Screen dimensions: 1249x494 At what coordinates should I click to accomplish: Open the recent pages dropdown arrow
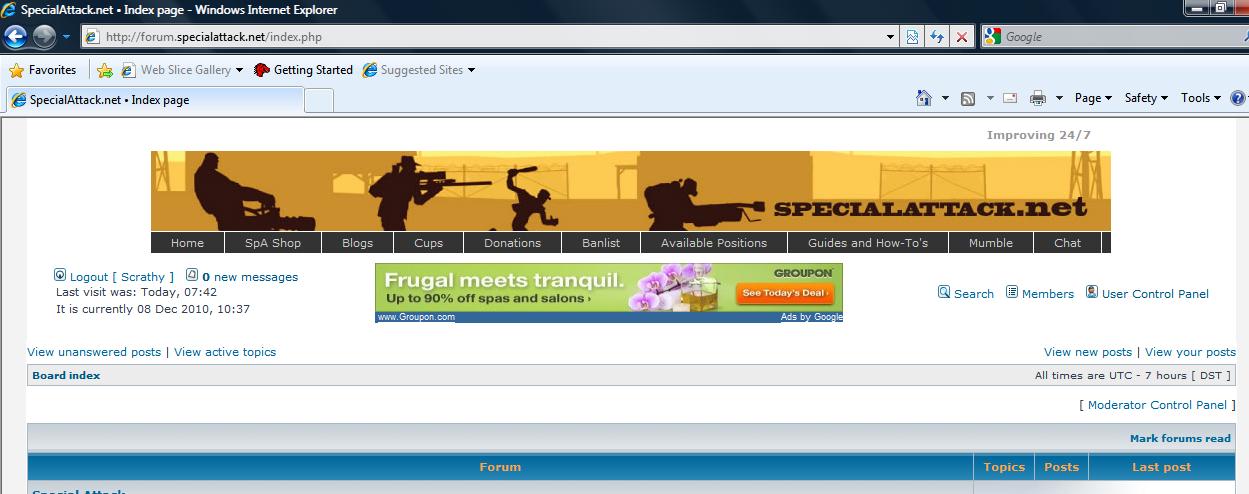(67, 37)
